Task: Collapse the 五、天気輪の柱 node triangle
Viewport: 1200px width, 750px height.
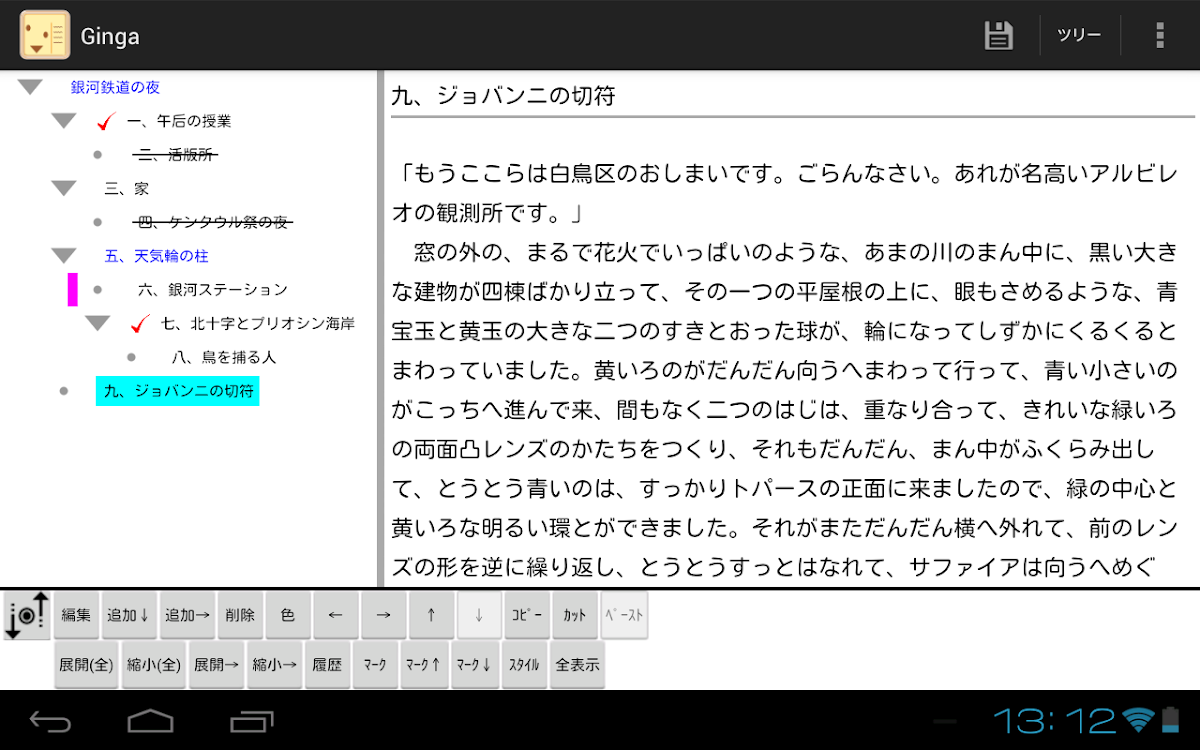Action: click(x=64, y=256)
